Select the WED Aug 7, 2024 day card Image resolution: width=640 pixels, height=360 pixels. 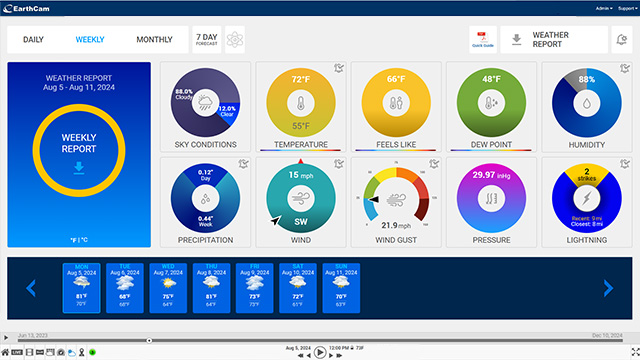[168, 288]
